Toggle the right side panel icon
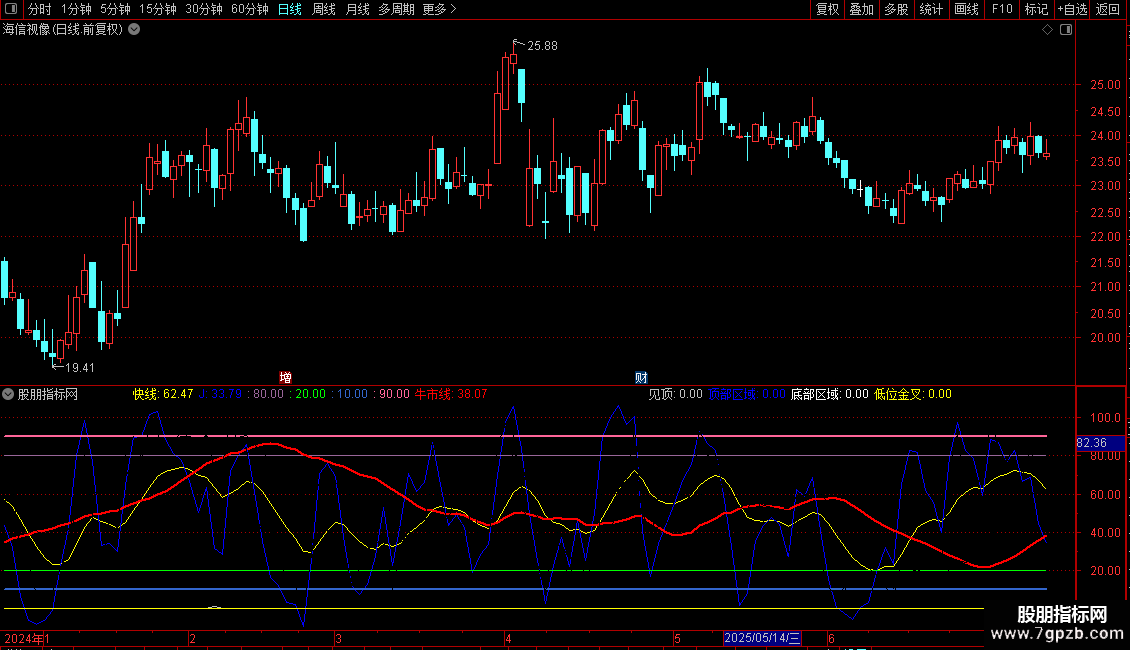1130x650 pixels. point(1066,30)
